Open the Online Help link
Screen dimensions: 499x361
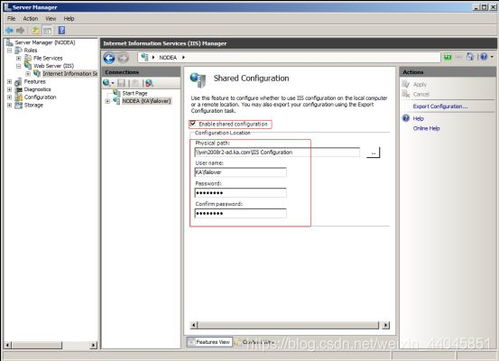(426, 128)
